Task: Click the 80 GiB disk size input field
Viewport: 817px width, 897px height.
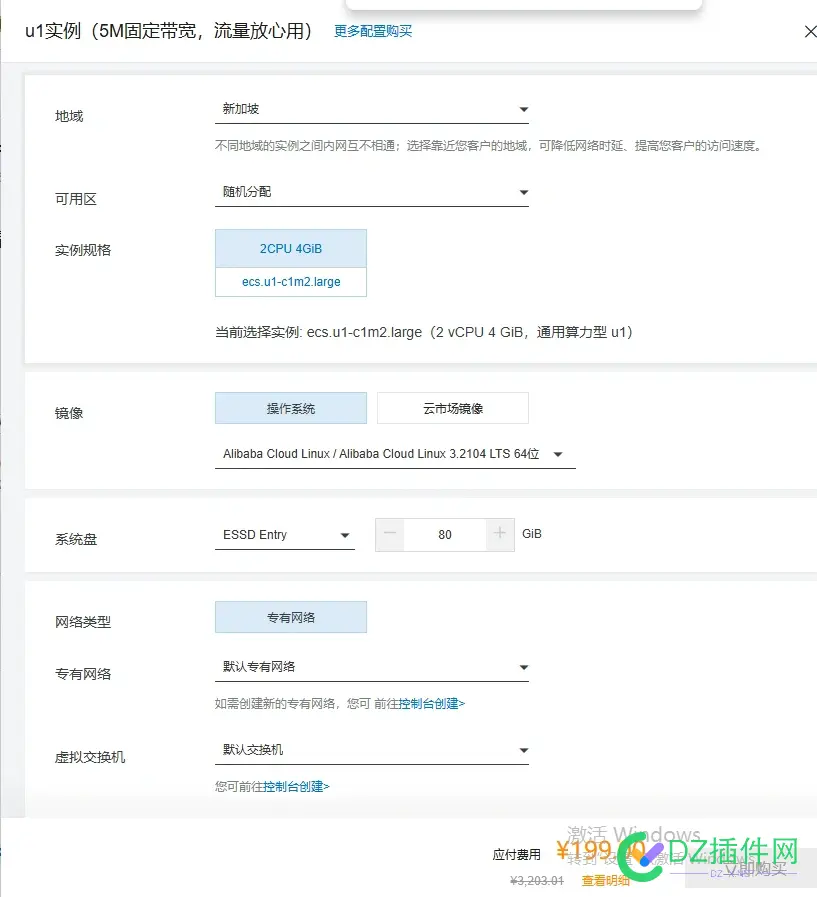Action: click(445, 535)
